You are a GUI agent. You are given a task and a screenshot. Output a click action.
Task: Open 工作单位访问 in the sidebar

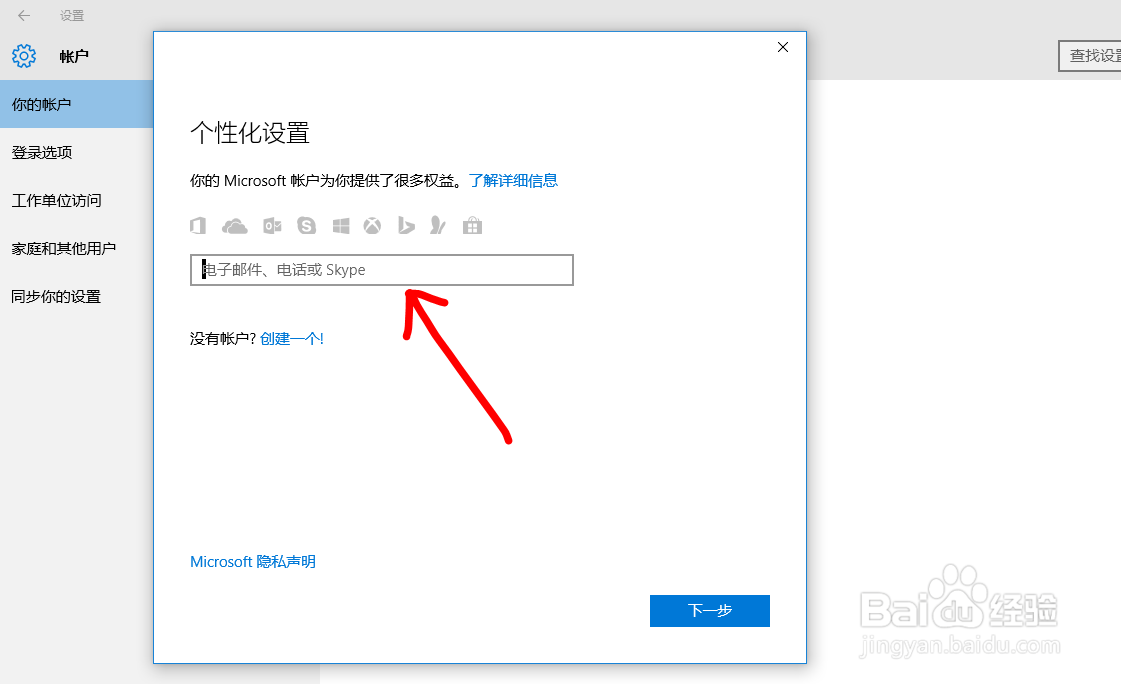[x=76, y=200]
